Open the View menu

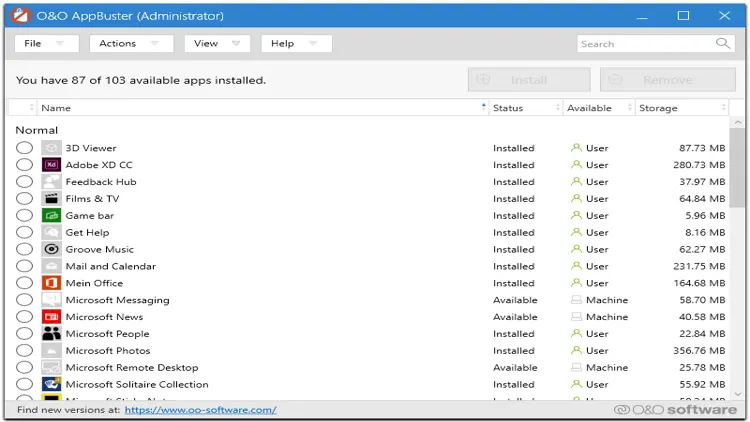217,44
